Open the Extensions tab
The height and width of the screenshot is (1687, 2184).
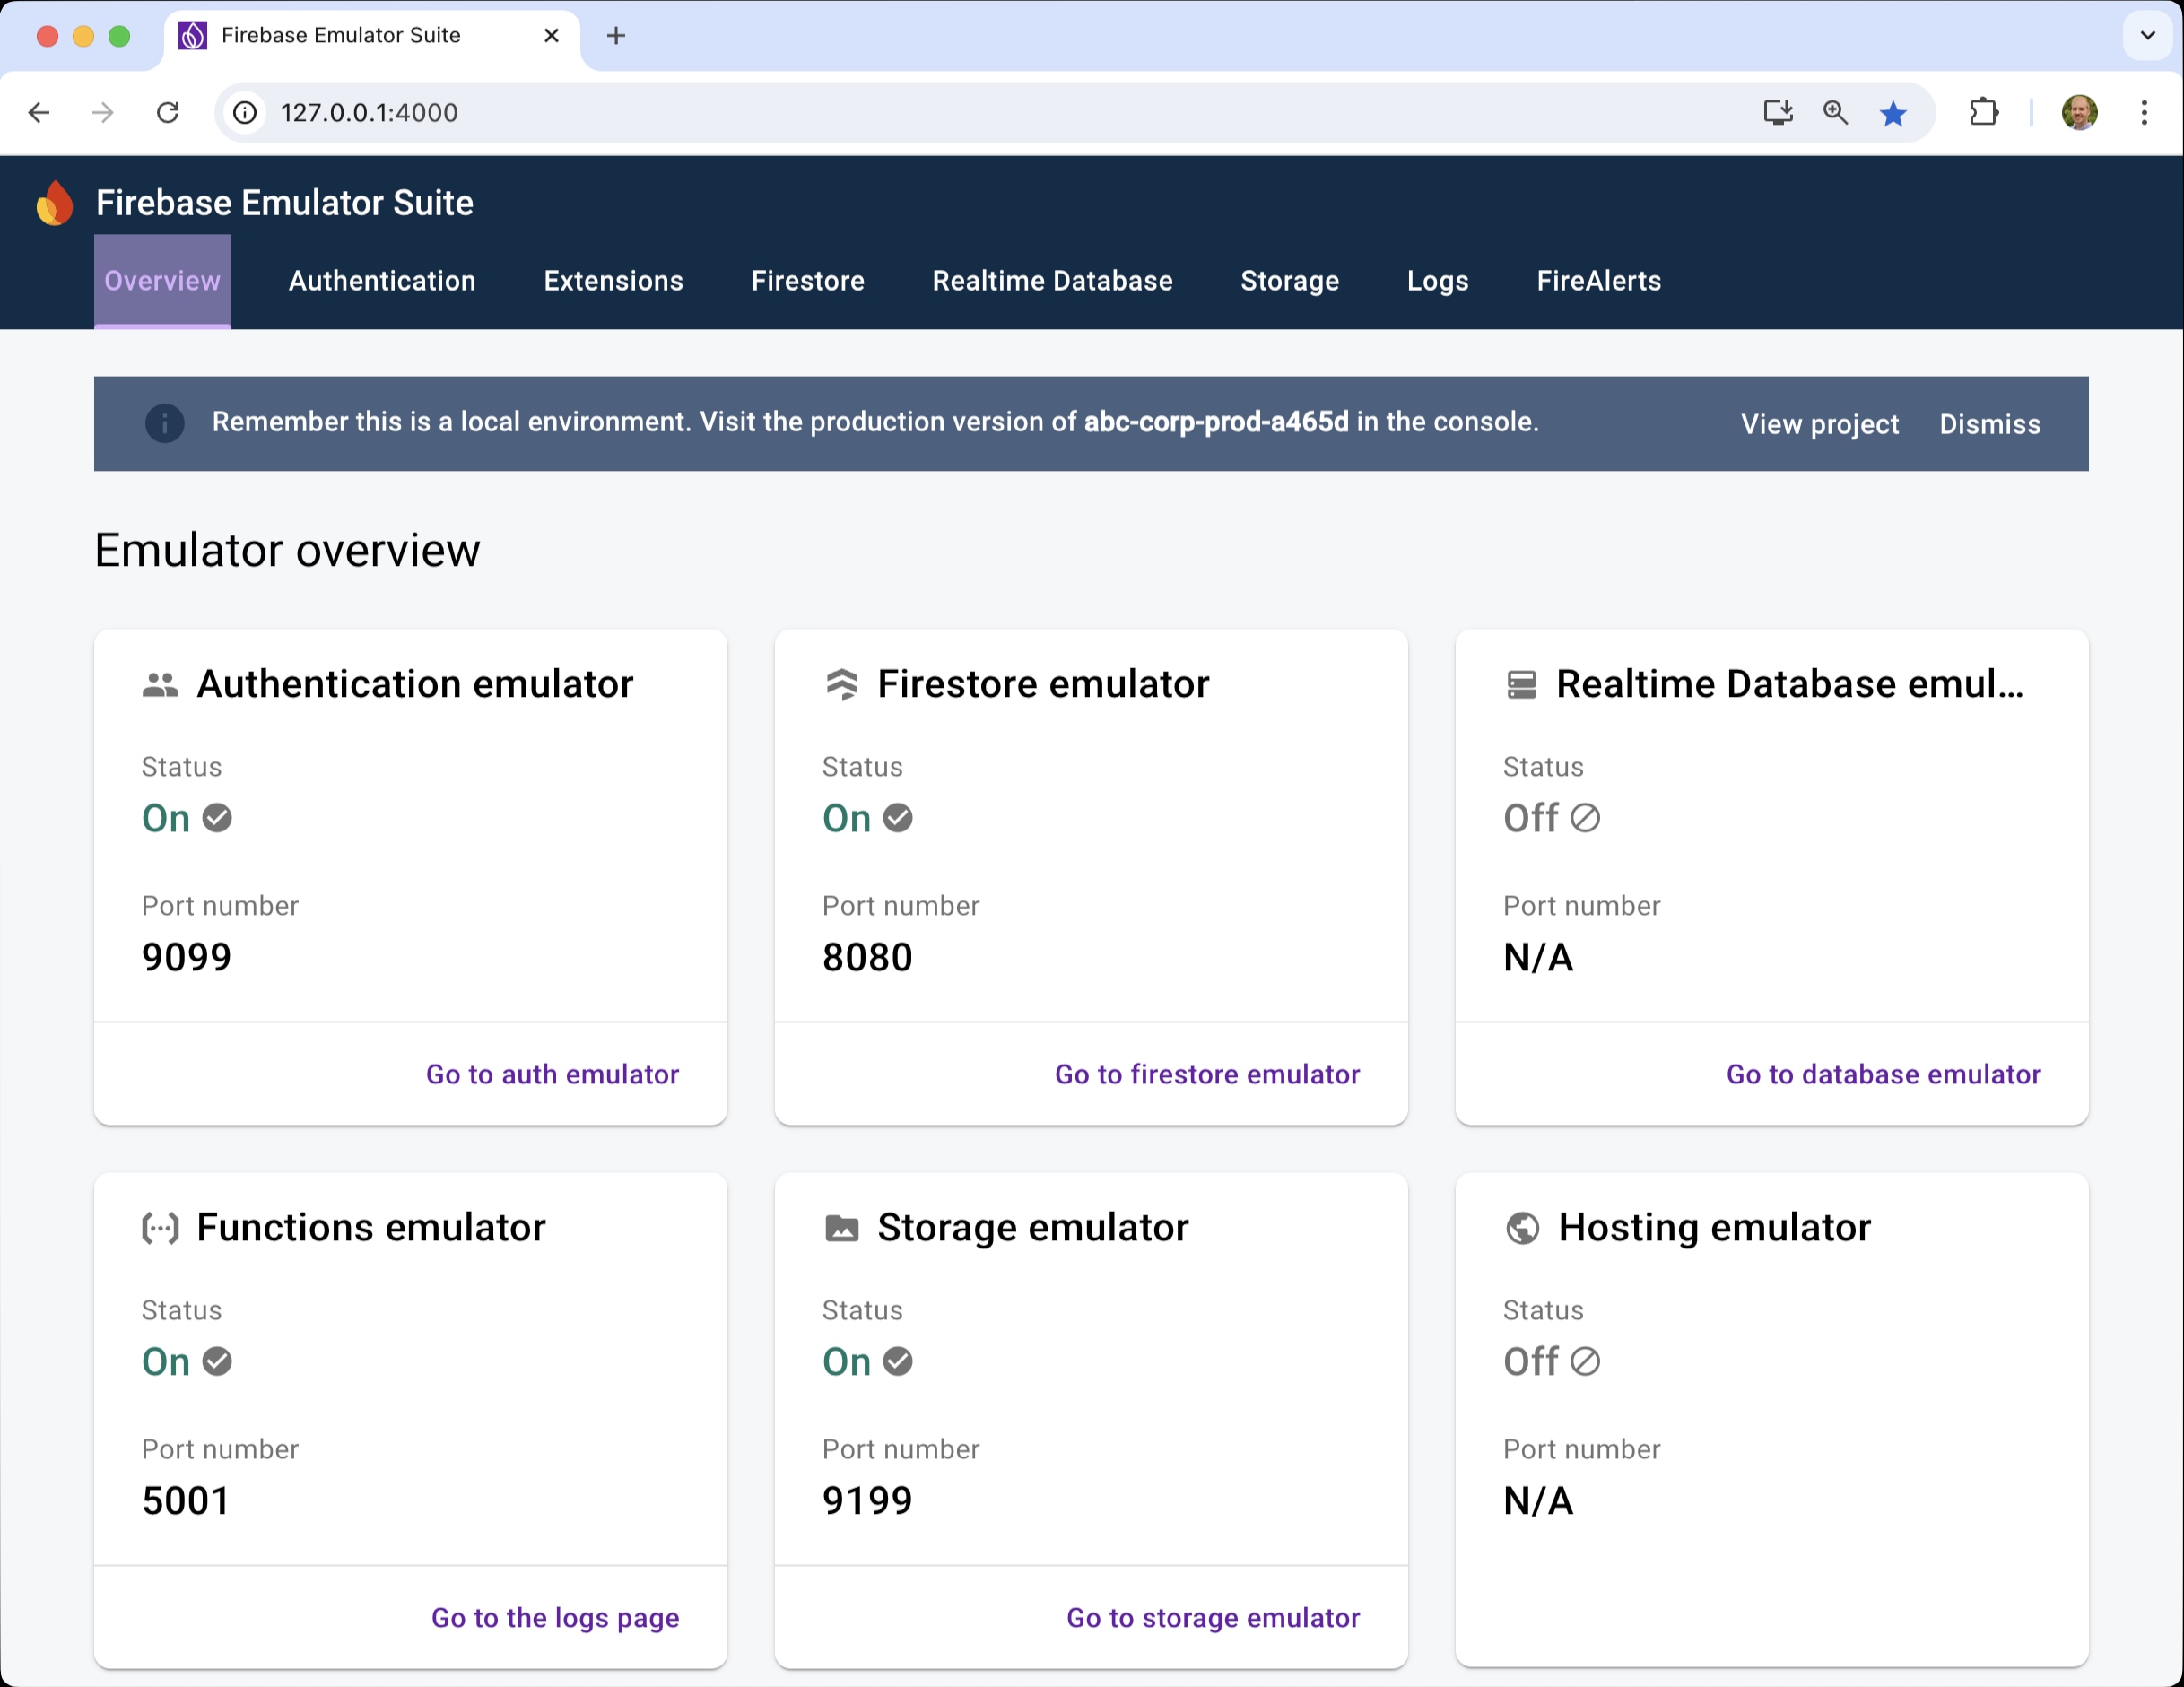[613, 281]
